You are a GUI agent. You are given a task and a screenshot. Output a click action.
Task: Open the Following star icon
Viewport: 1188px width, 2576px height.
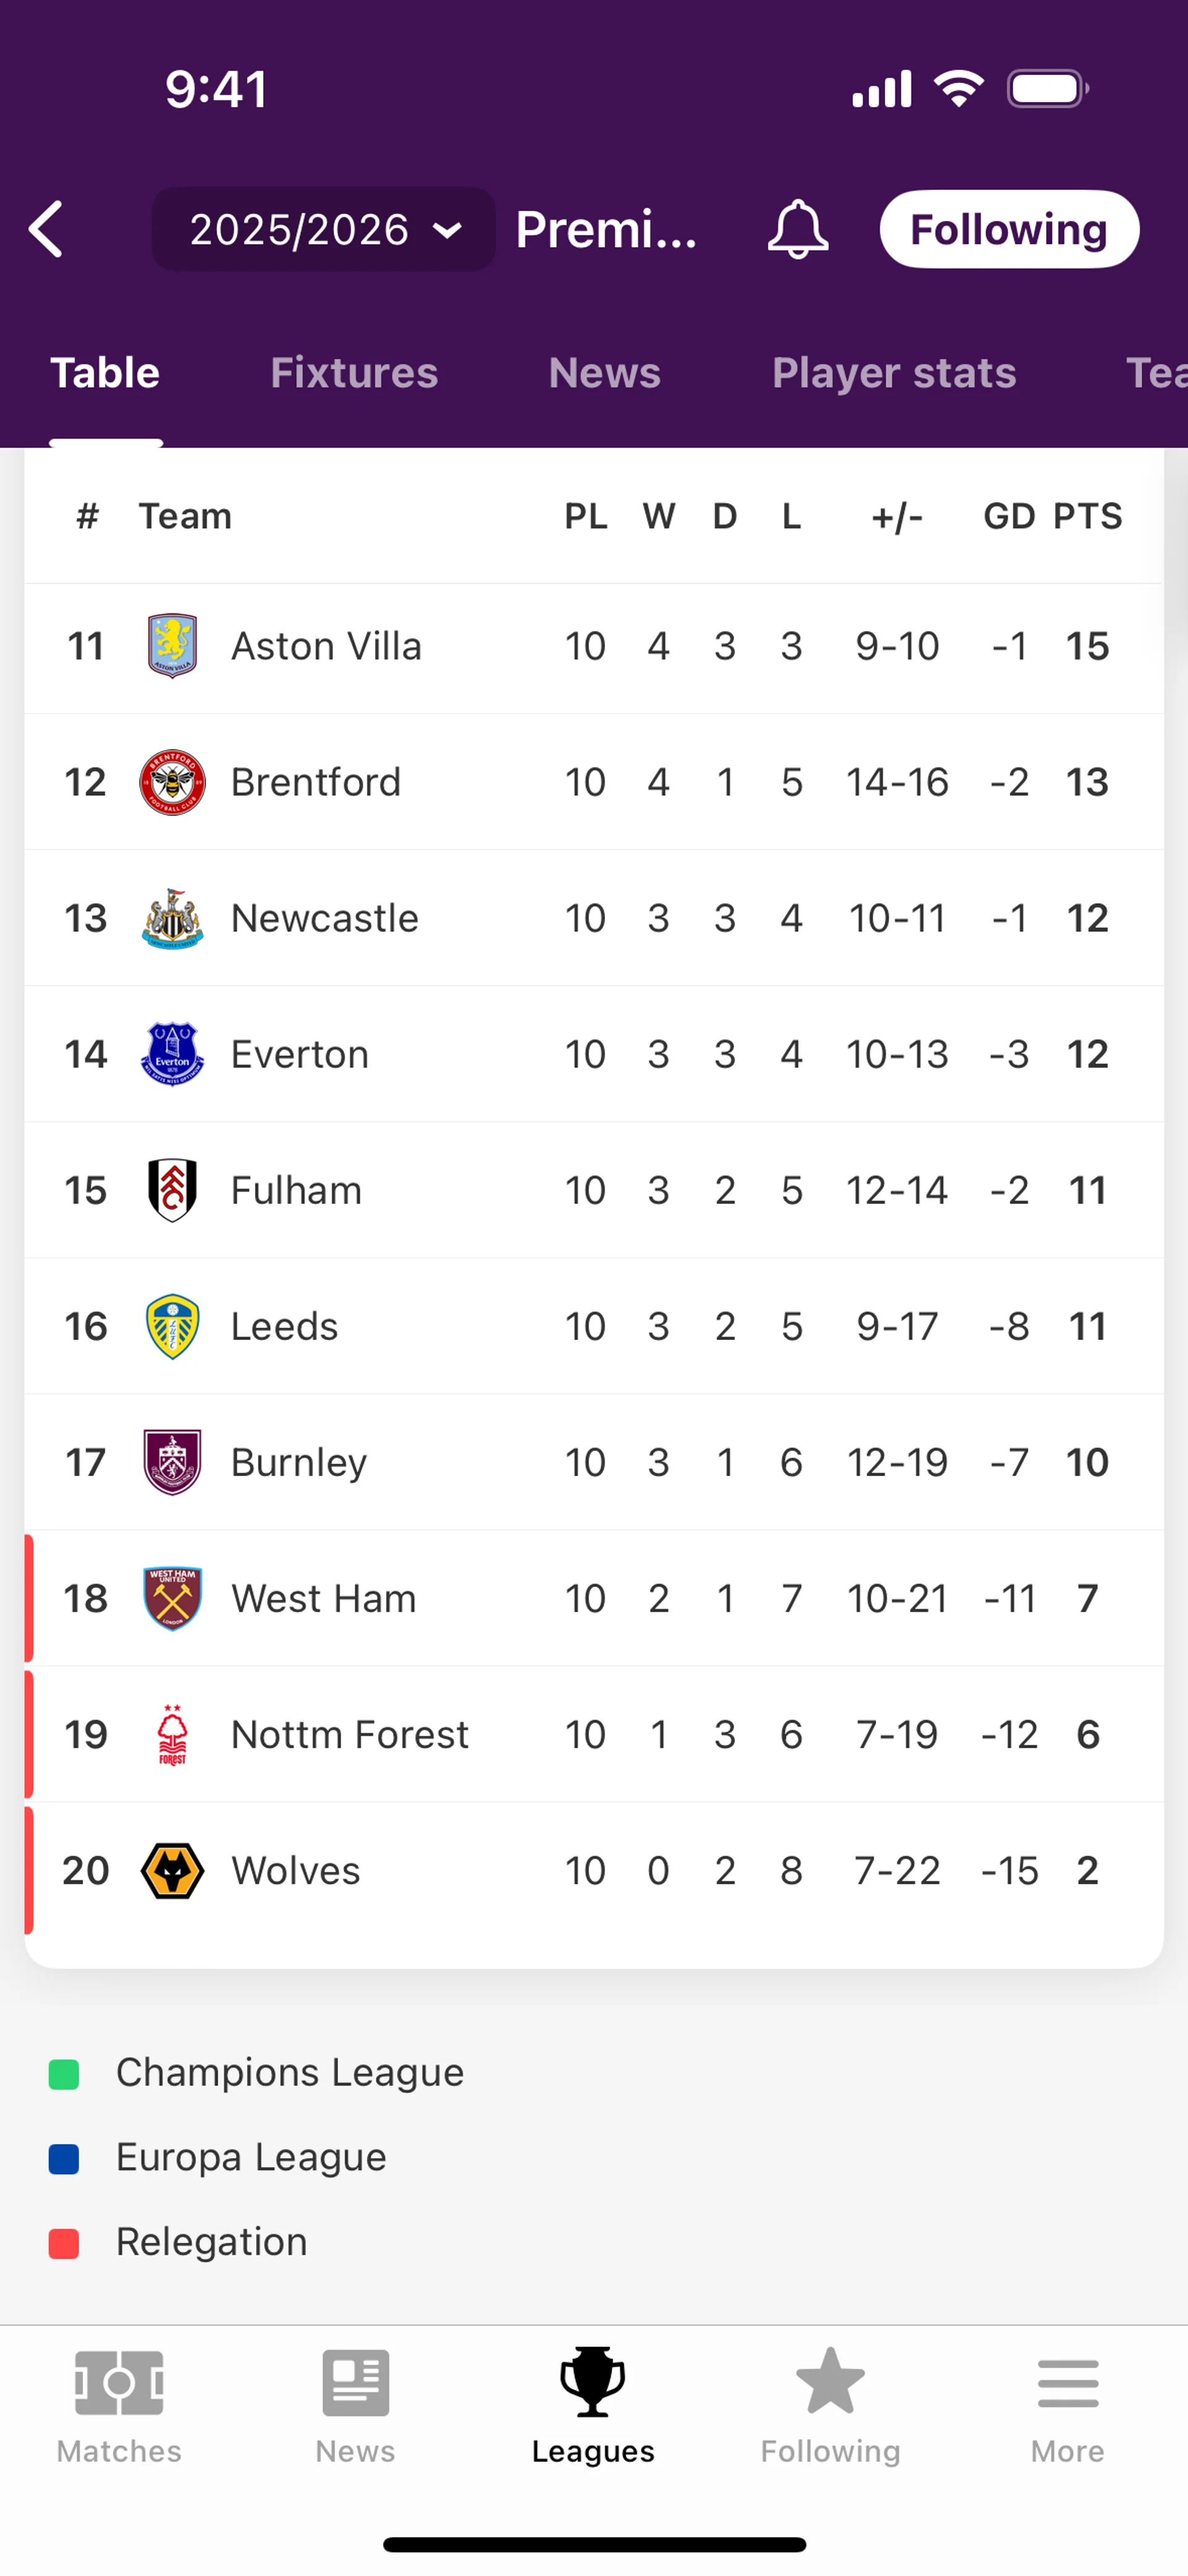pos(830,2382)
